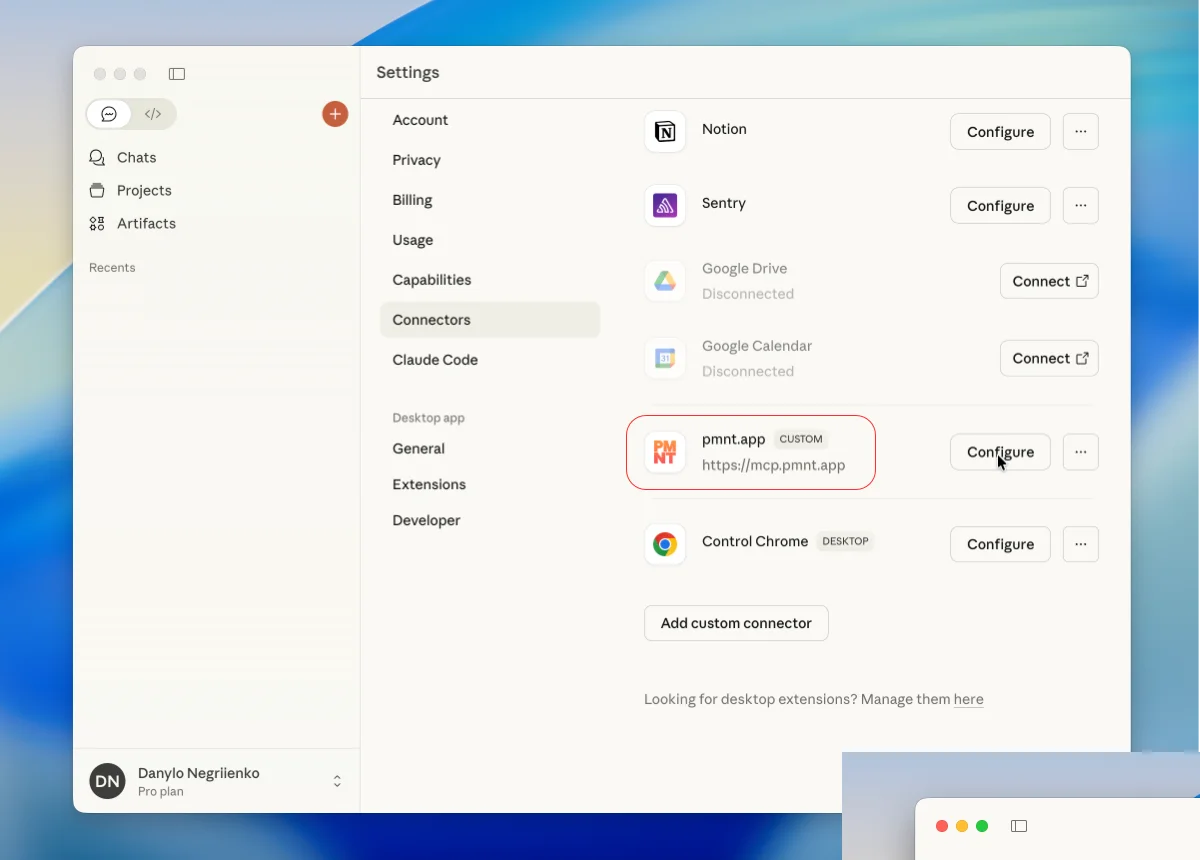
Task: Switch to code mode toggle
Action: (153, 114)
